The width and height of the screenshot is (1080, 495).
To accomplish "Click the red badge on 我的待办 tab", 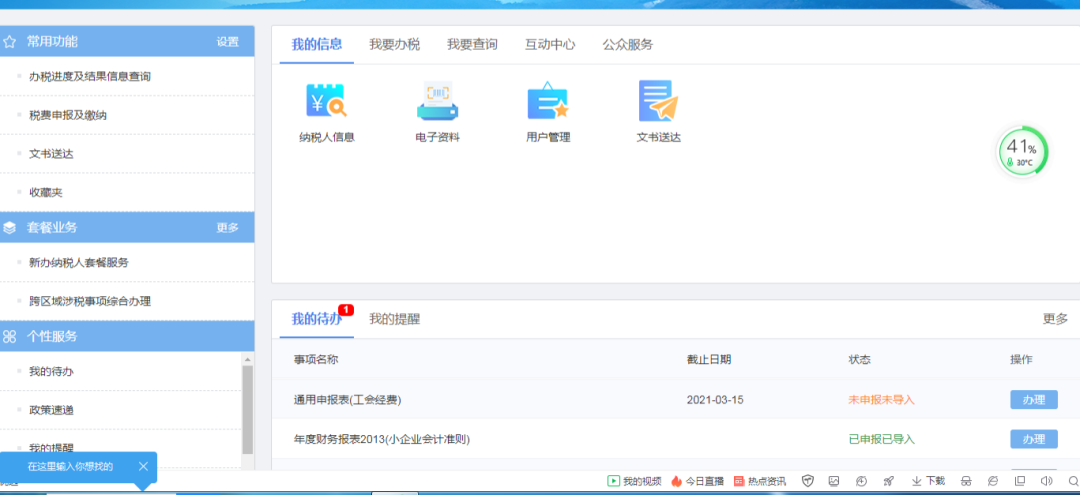I will [x=346, y=310].
